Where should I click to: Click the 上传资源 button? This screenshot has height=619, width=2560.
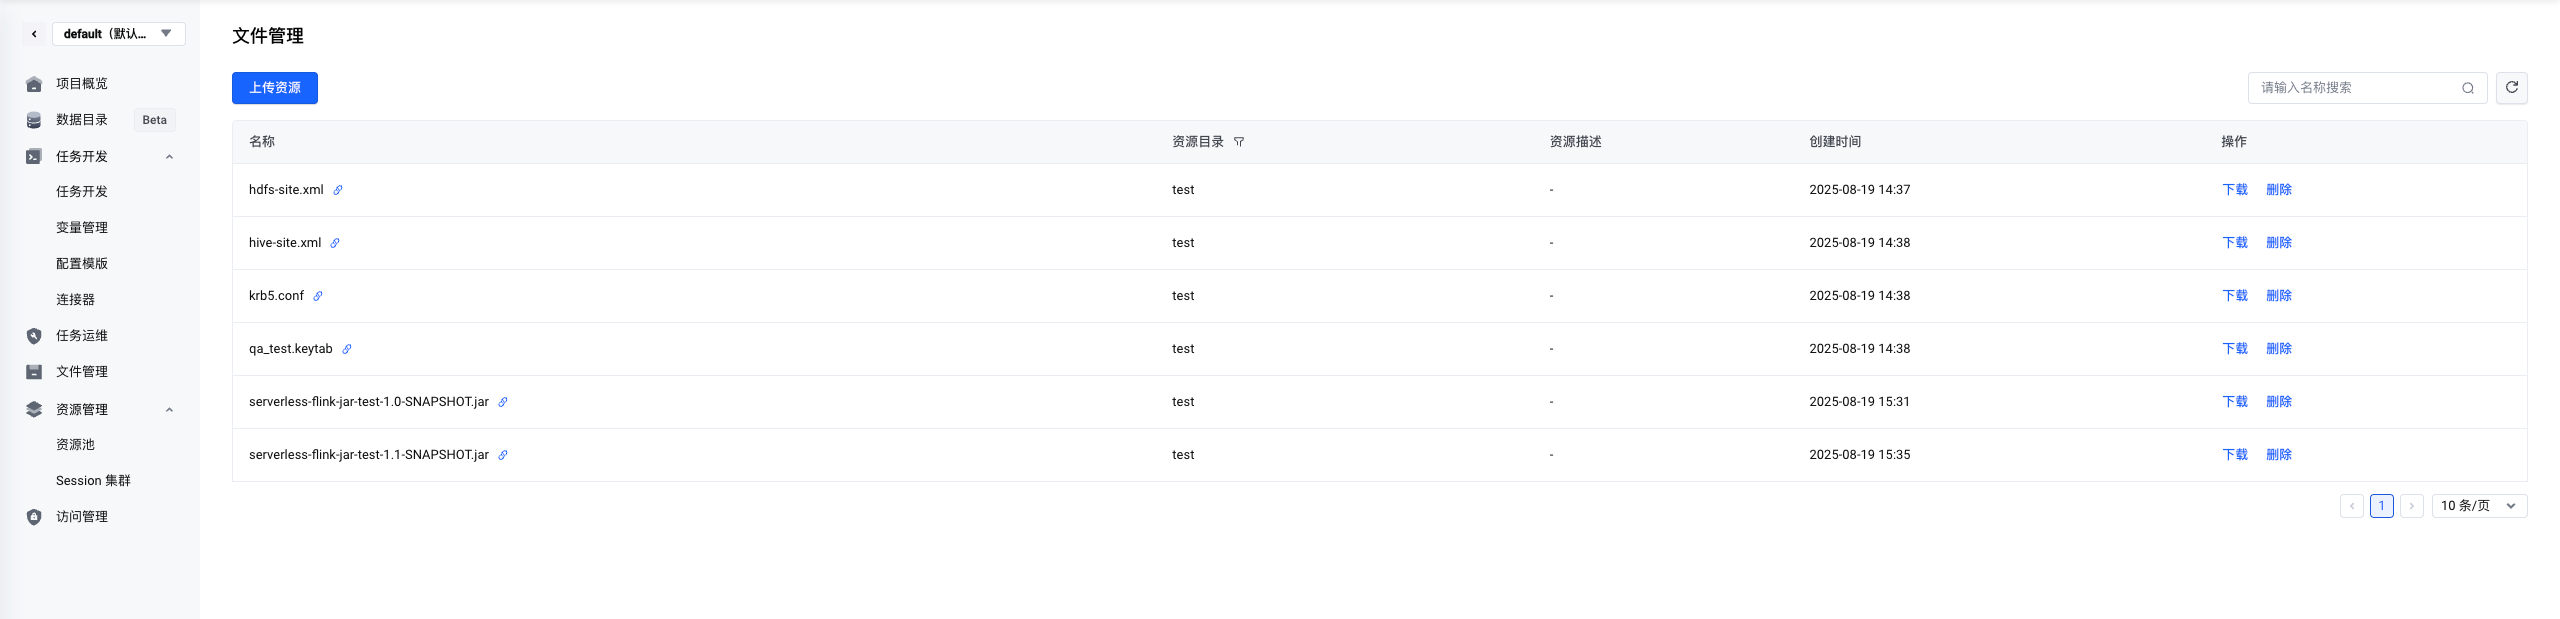[x=275, y=88]
